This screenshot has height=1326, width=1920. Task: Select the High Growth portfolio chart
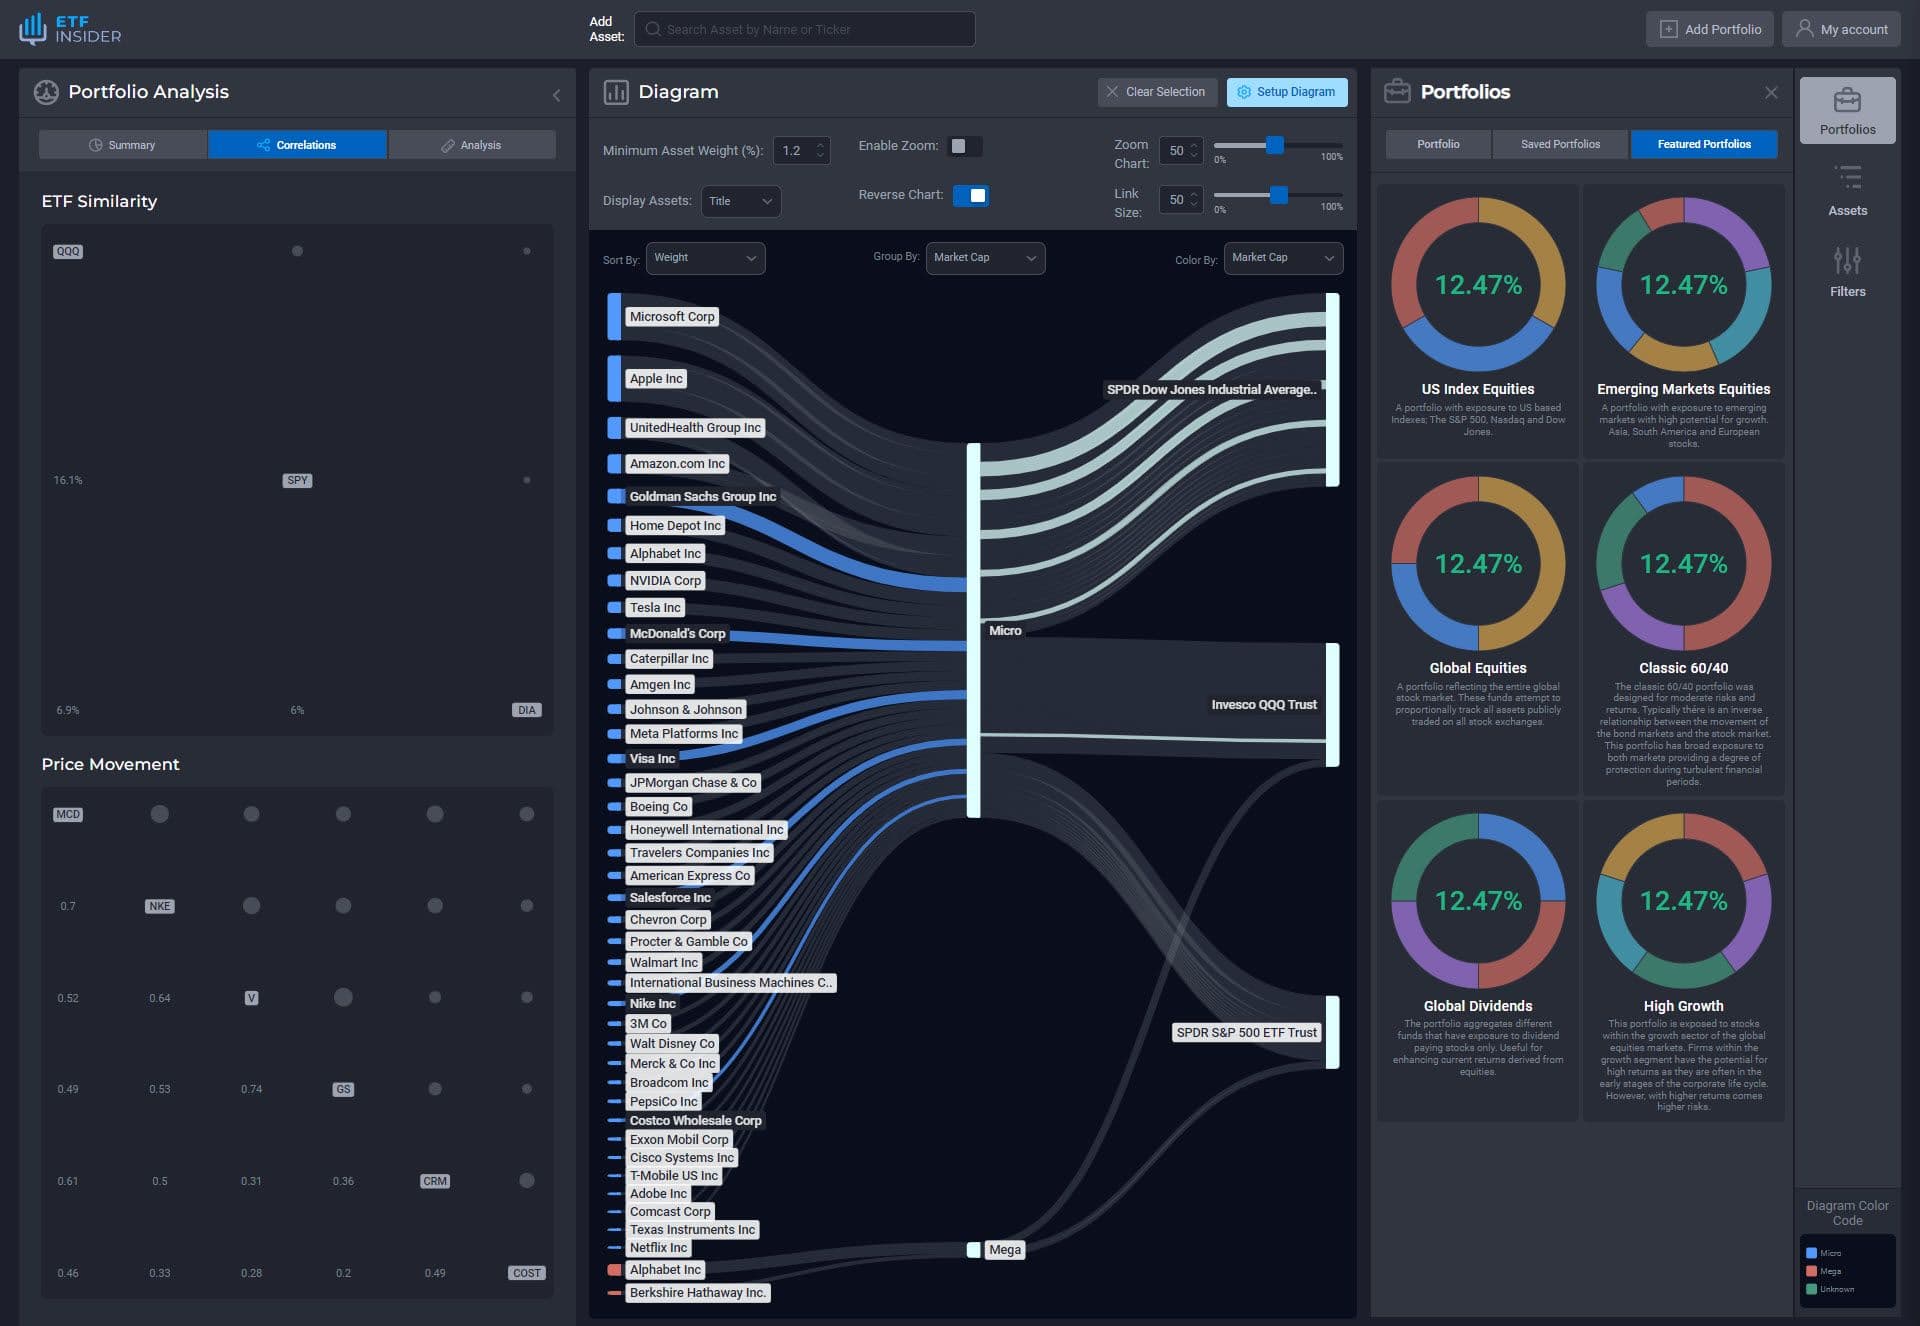pos(1683,901)
